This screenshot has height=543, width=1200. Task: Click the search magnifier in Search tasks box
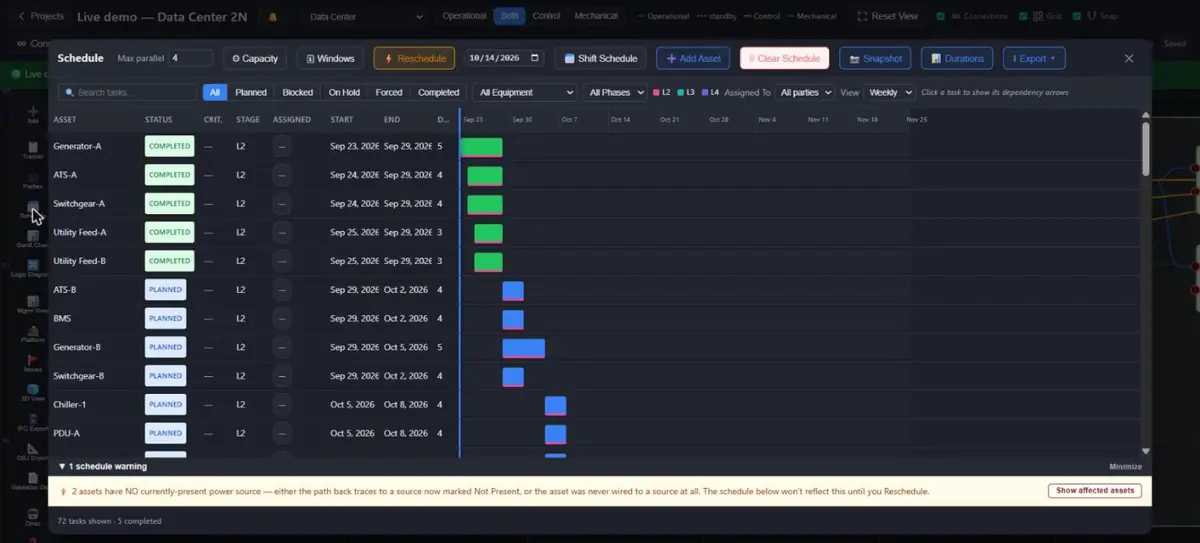tap(70, 92)
